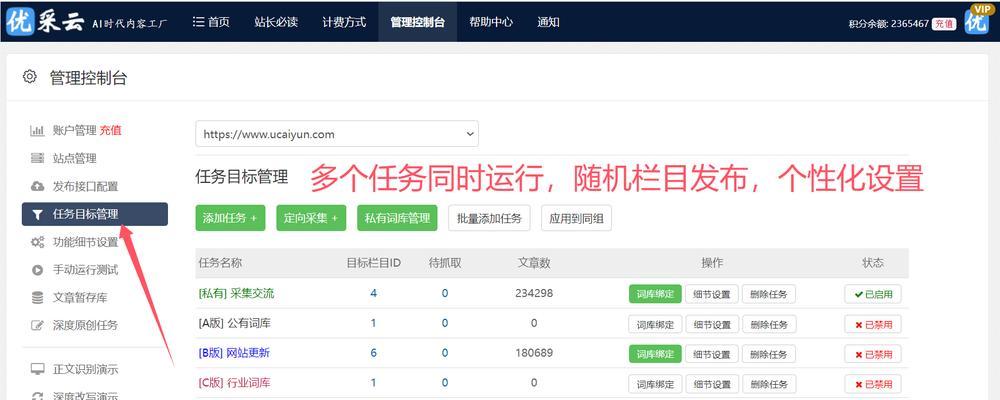Open 功能细节设置 in sidebar

click(85, 242)
